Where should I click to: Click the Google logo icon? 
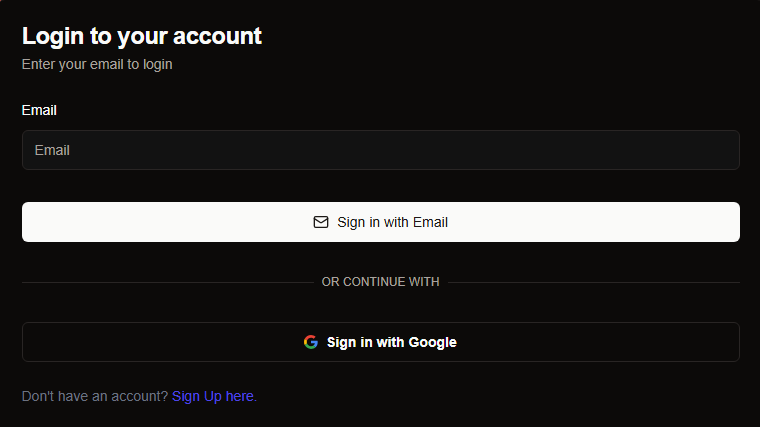[x=311, y=342]
